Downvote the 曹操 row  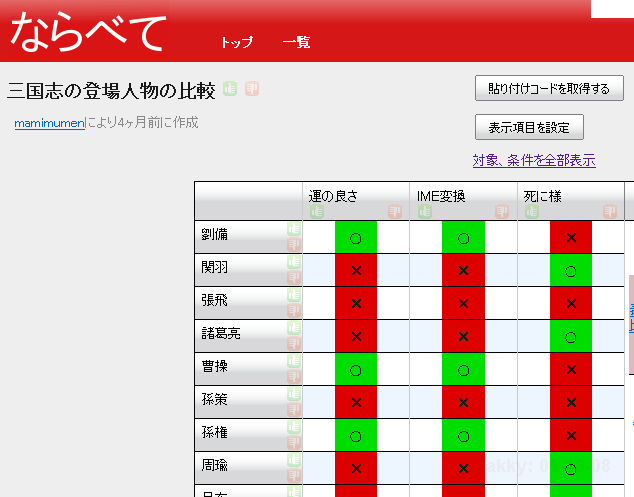coord(294,377)
